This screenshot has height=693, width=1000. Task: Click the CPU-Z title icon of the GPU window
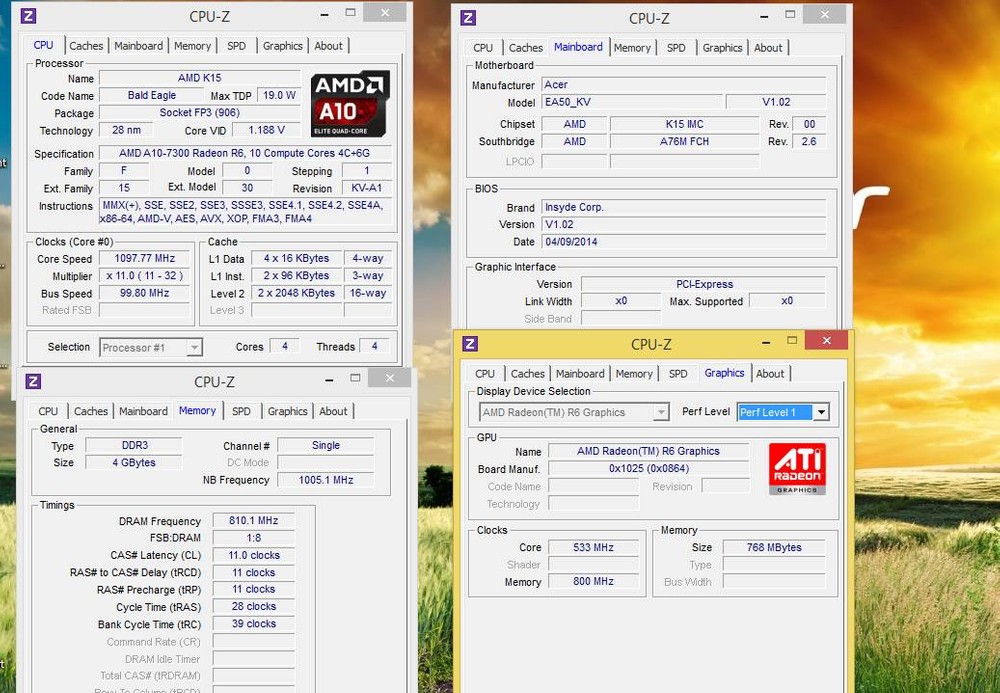coord(471,344)
